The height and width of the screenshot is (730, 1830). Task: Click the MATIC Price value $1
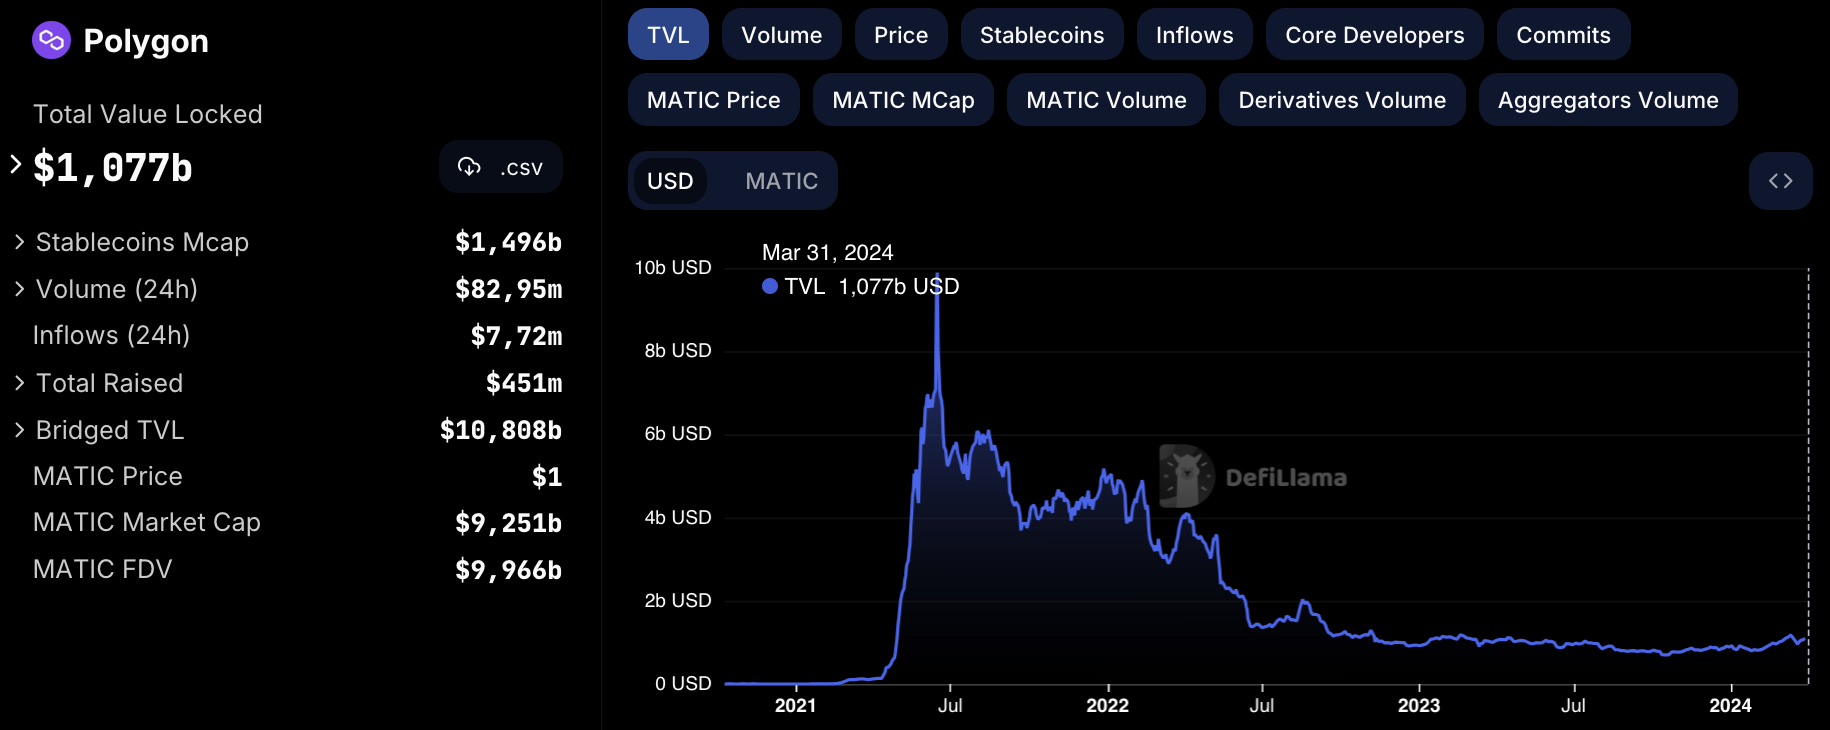[547, 477]
